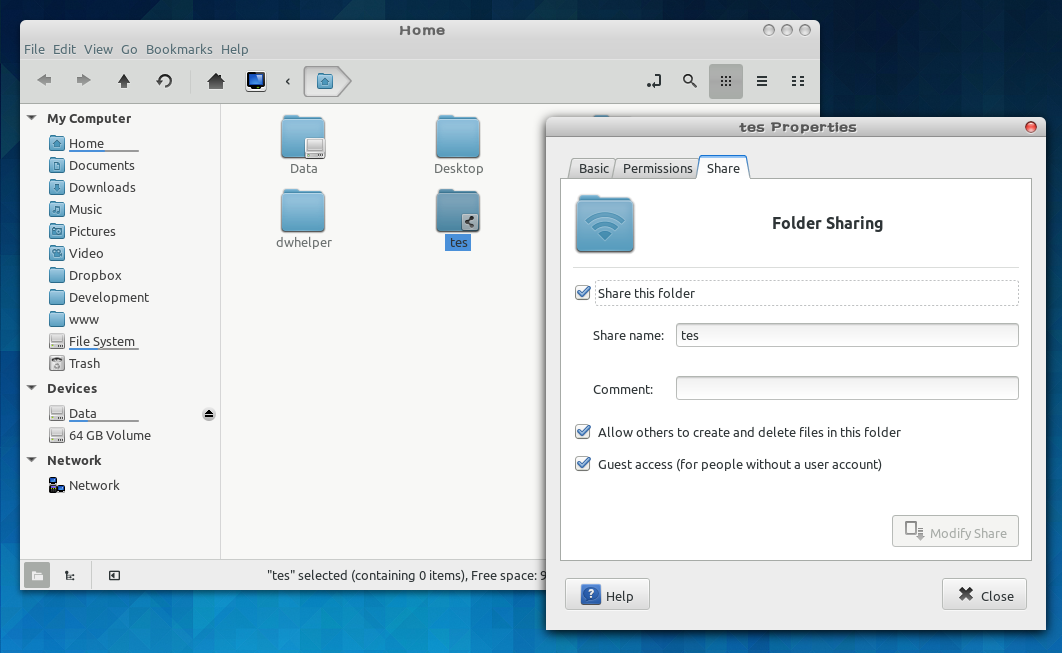Screen dimensions: 1062x653
Task: Show tree view in sidebar
Action: point(69,575)
